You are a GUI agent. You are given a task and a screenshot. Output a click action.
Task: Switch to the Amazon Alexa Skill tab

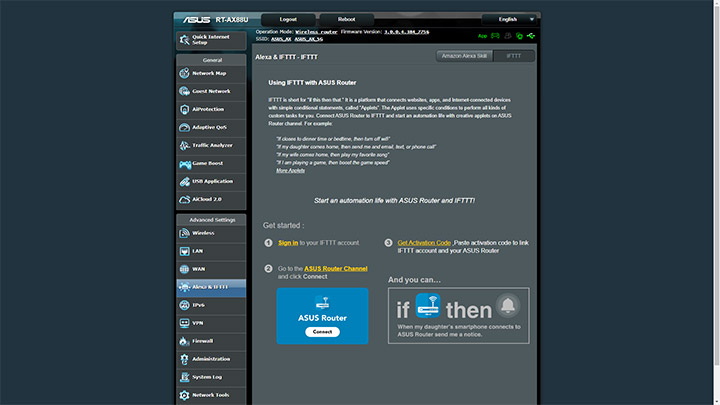[464, 56]
